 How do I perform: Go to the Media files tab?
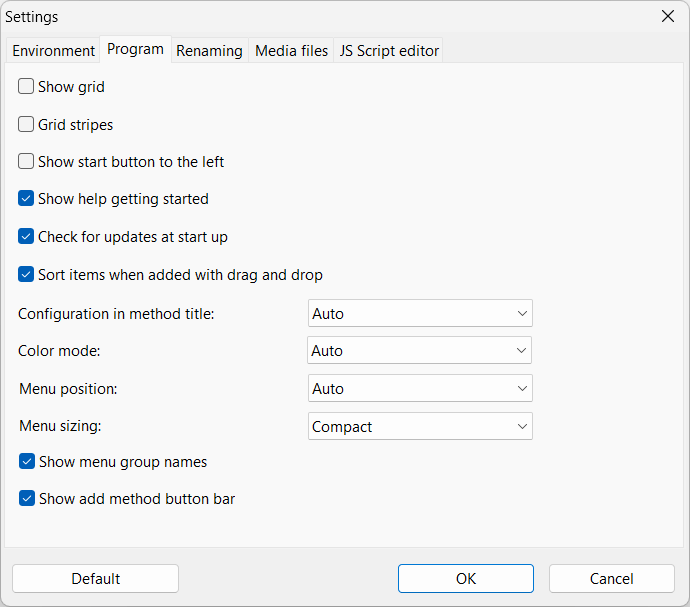click(x=291, y=51)
